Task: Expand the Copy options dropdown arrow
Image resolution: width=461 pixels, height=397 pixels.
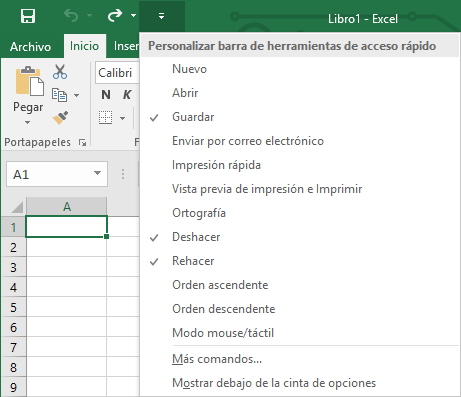Action: tap(77, 95)
